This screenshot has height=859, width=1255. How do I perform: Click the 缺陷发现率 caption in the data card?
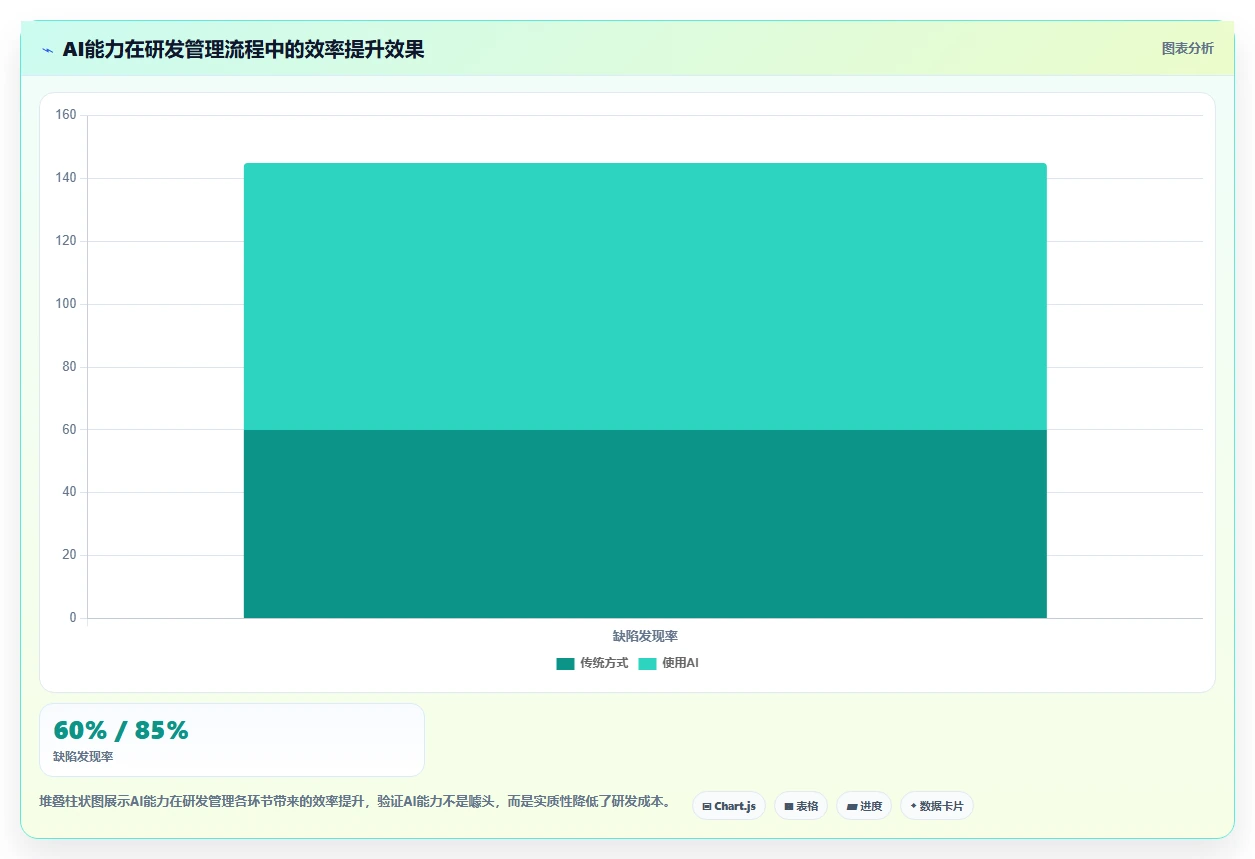(x=83, y=757)
